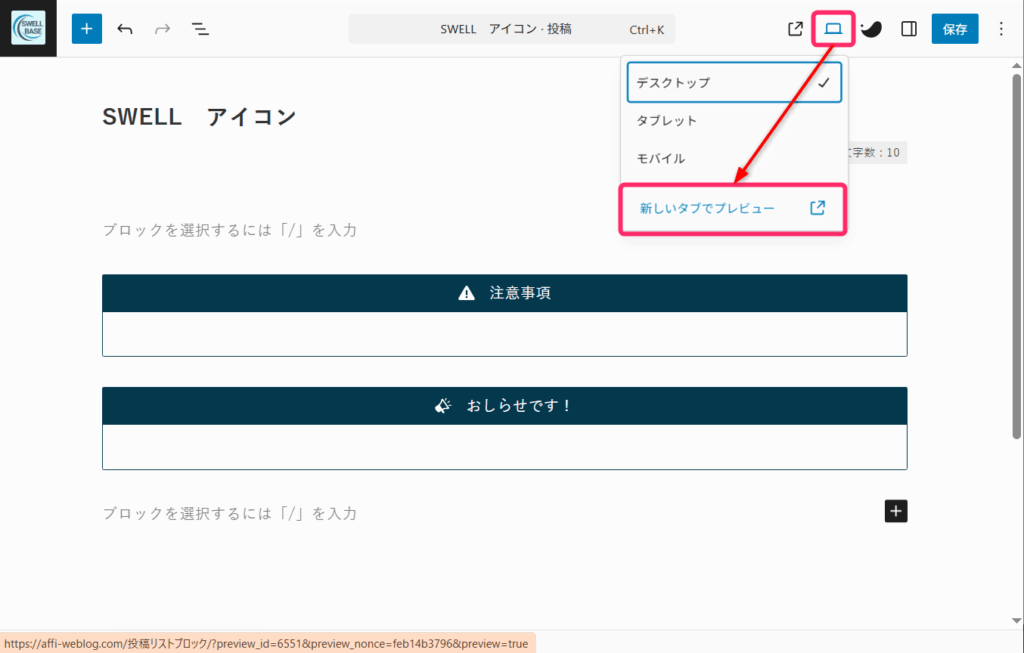Open the three-dot options menu
Image resolution: width=1024 pixels, height=653 pixels.
click(x=1001, y=29)
